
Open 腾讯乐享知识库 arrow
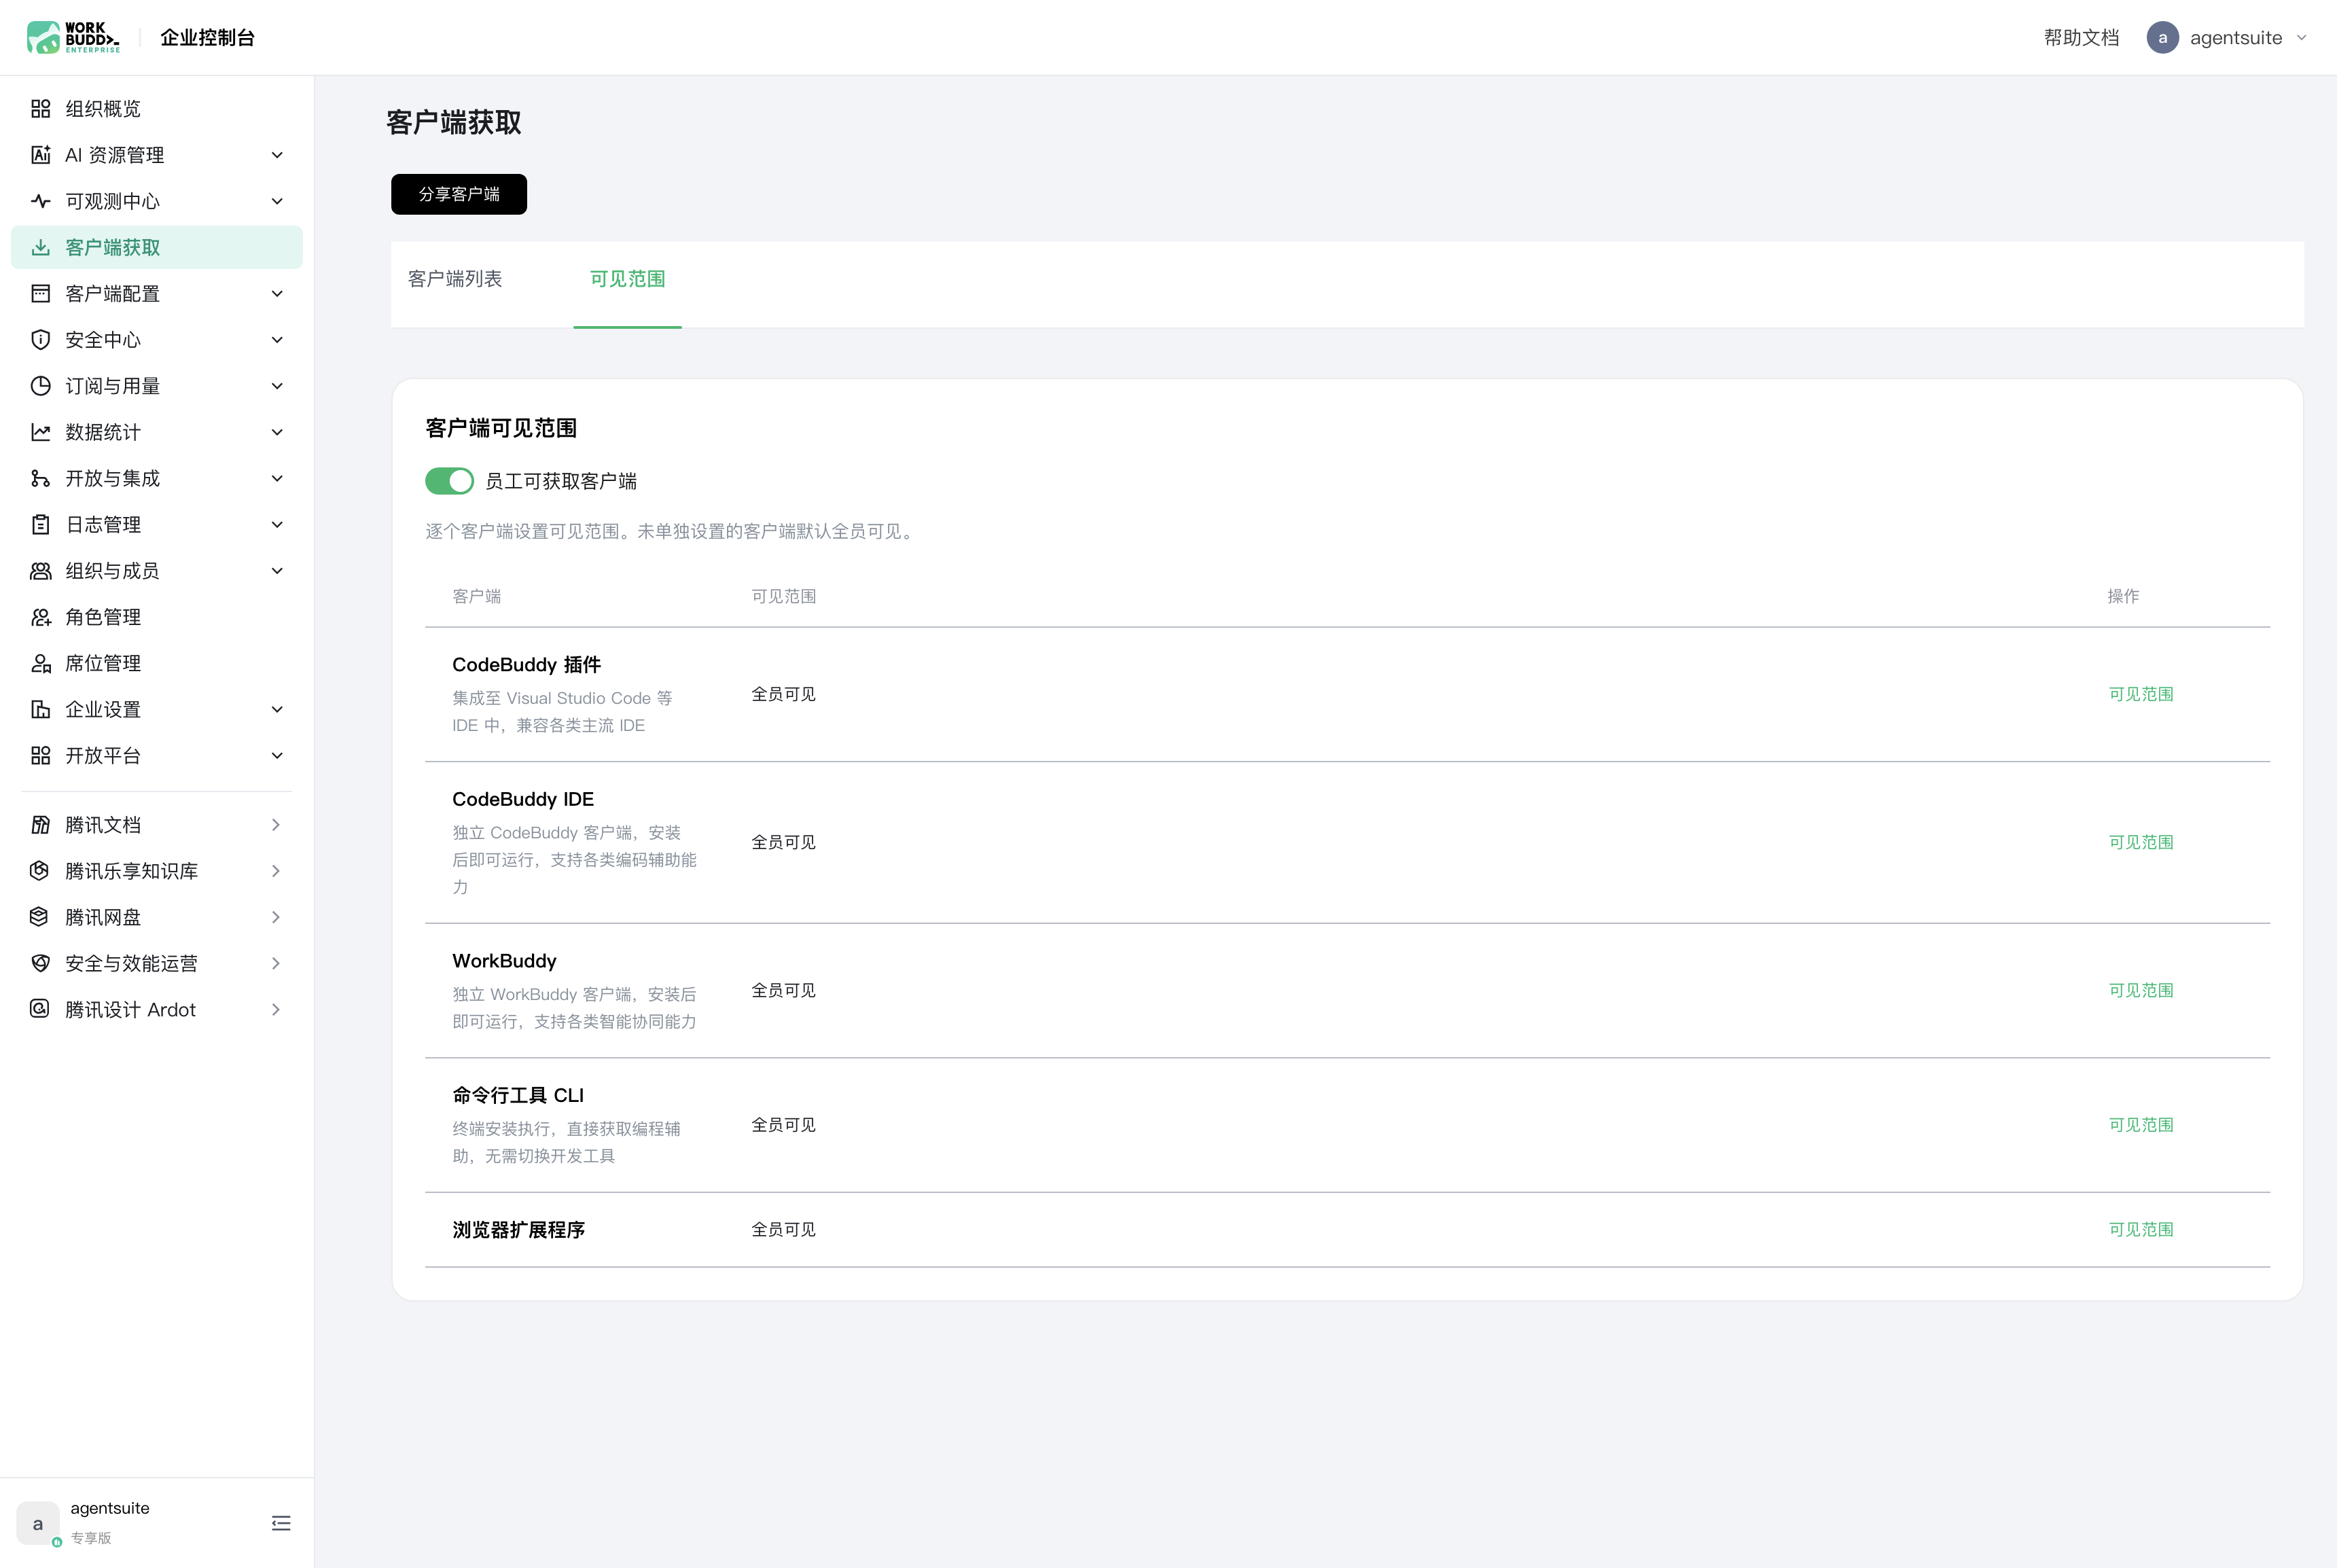pos(276,871)
